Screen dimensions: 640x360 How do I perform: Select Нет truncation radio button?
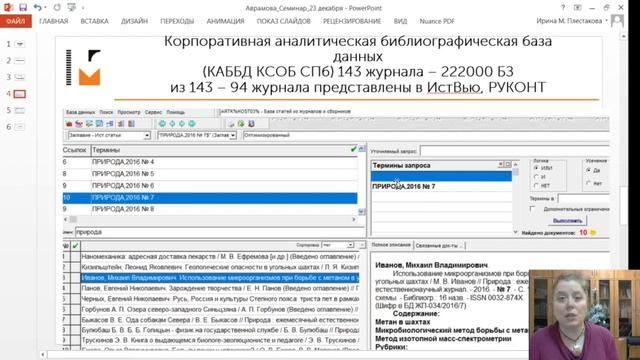click(588, 183)
